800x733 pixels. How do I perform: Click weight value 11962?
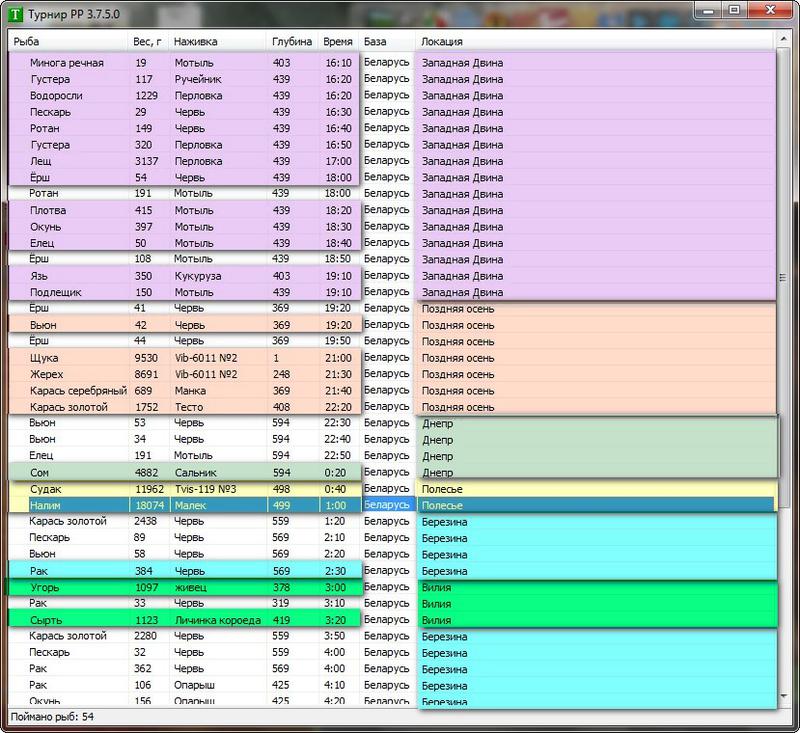click(x=149, y=489)
